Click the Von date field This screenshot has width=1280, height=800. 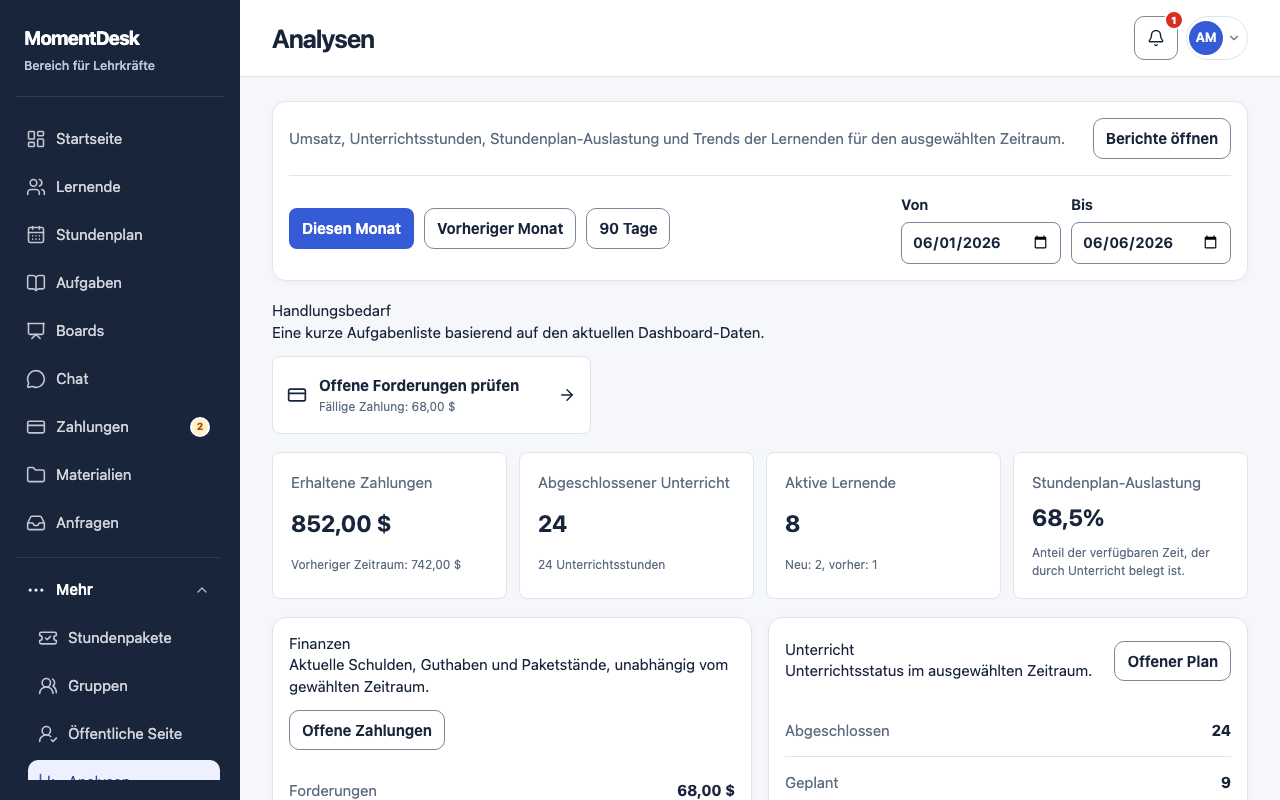coord(981,243)
